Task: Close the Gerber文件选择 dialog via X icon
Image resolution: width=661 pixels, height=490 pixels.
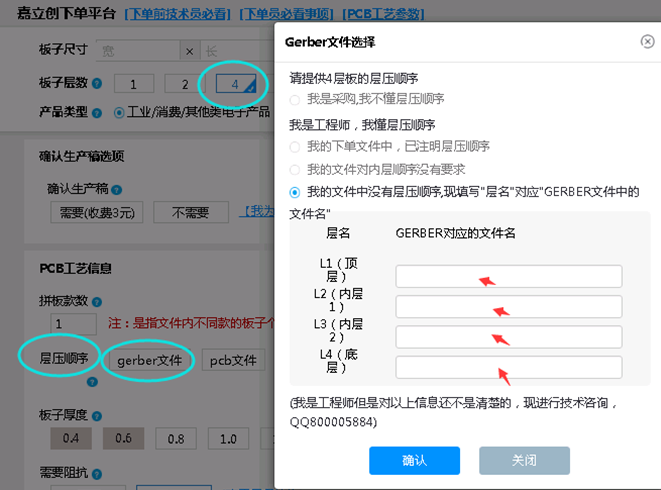Action: 647,41
